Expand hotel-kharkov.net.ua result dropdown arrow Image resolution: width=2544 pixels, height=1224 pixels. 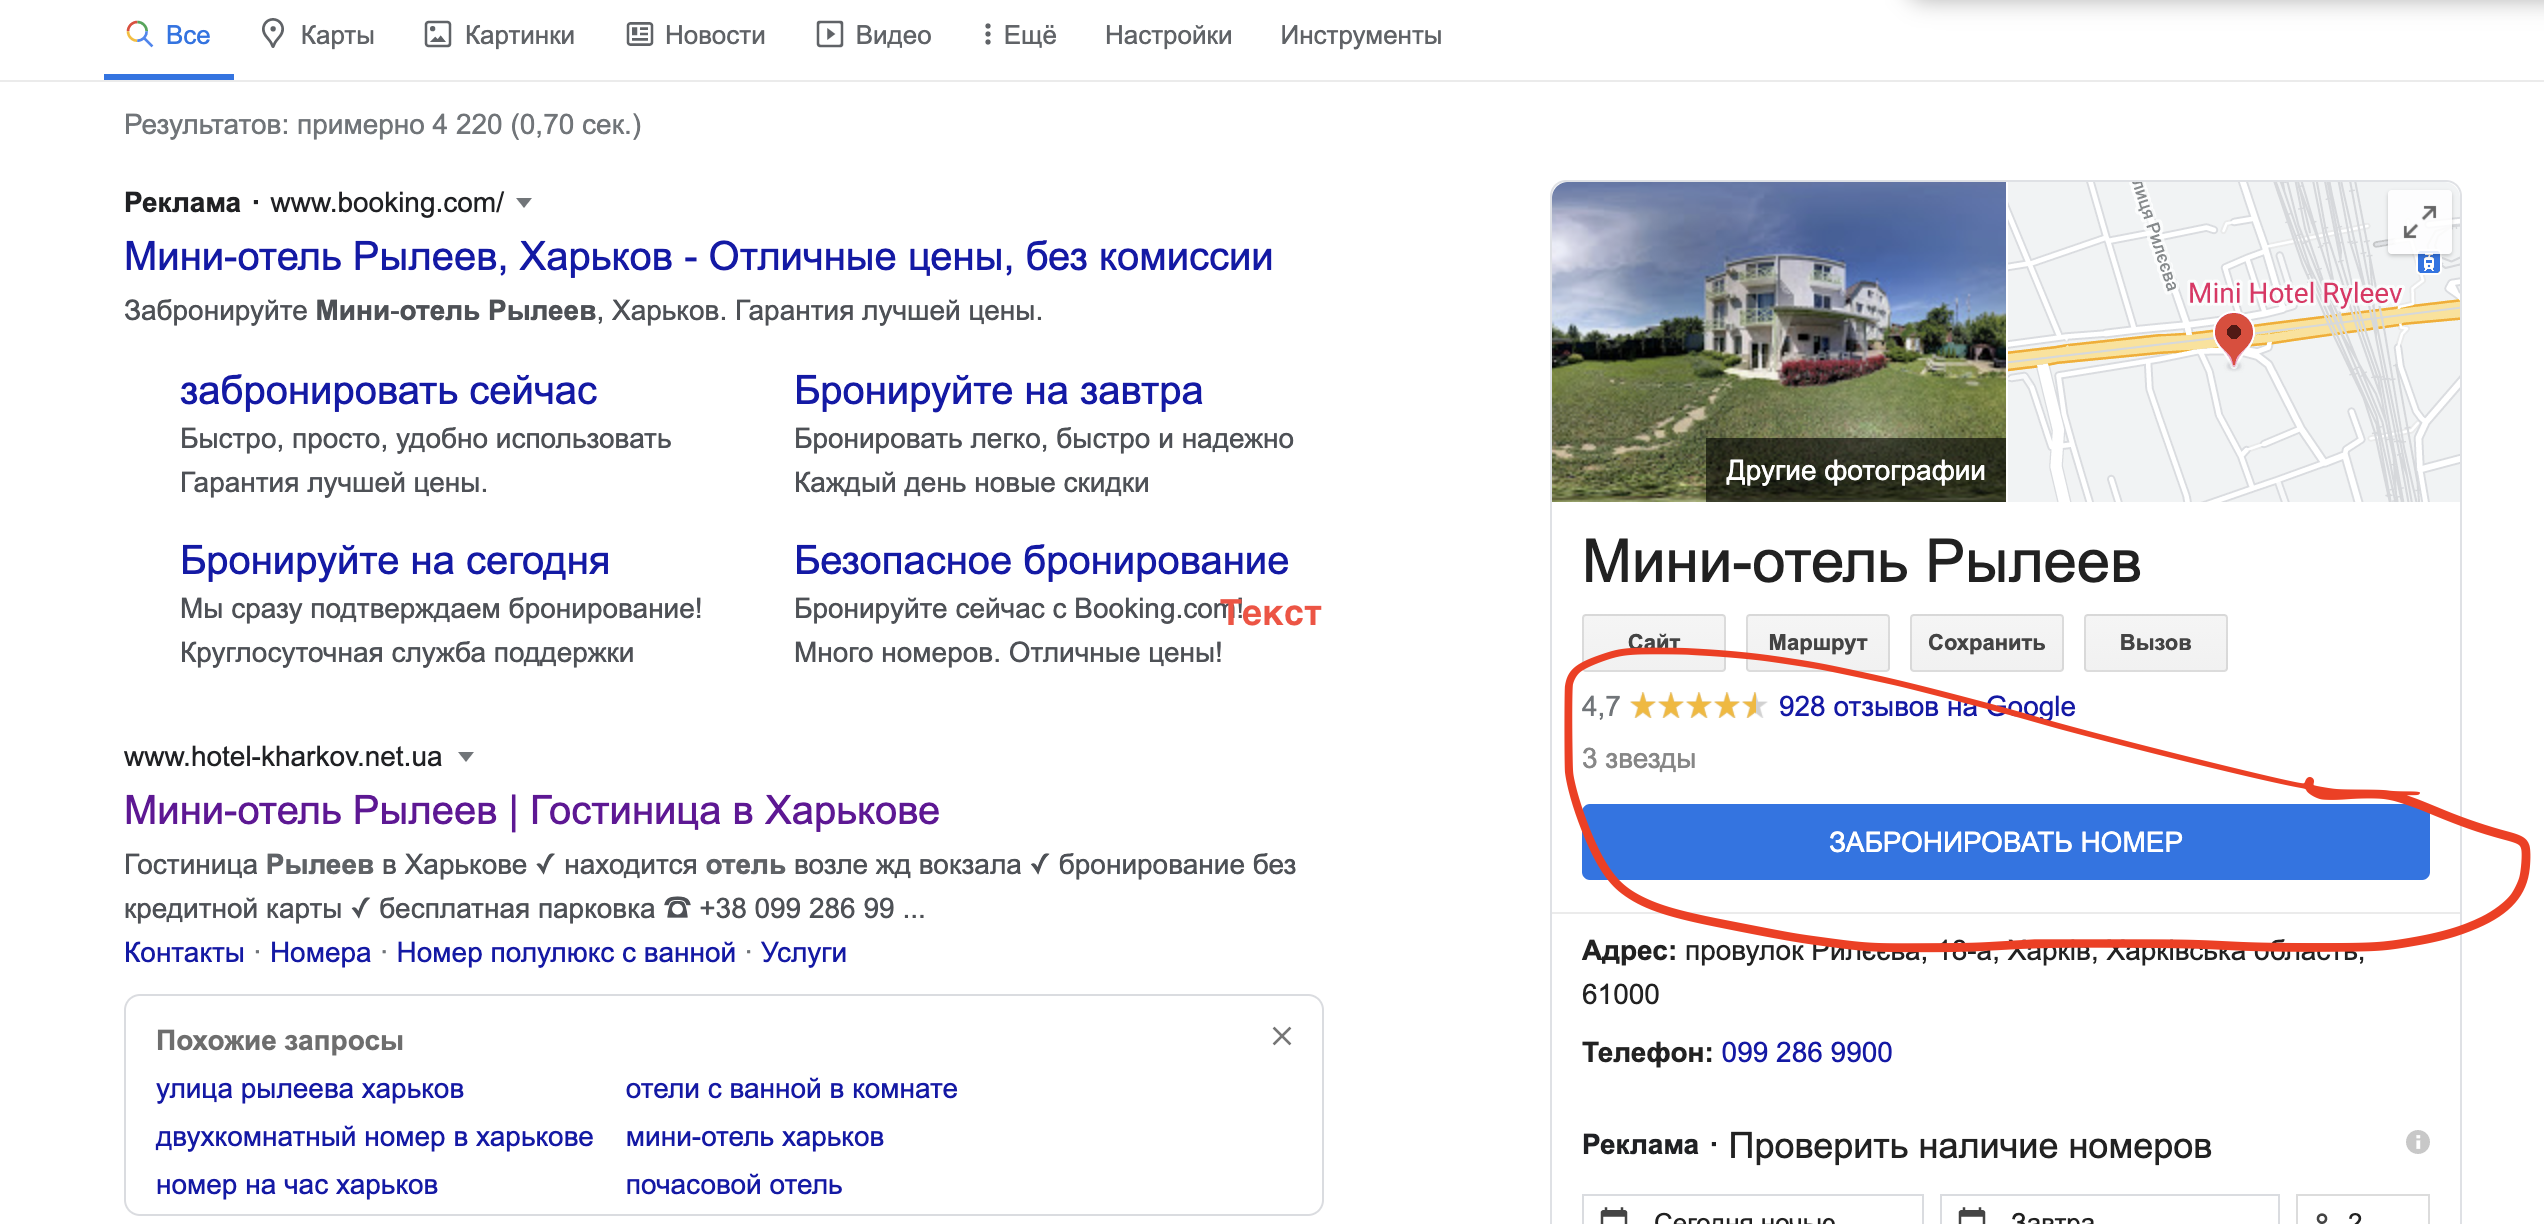(465, 757)
